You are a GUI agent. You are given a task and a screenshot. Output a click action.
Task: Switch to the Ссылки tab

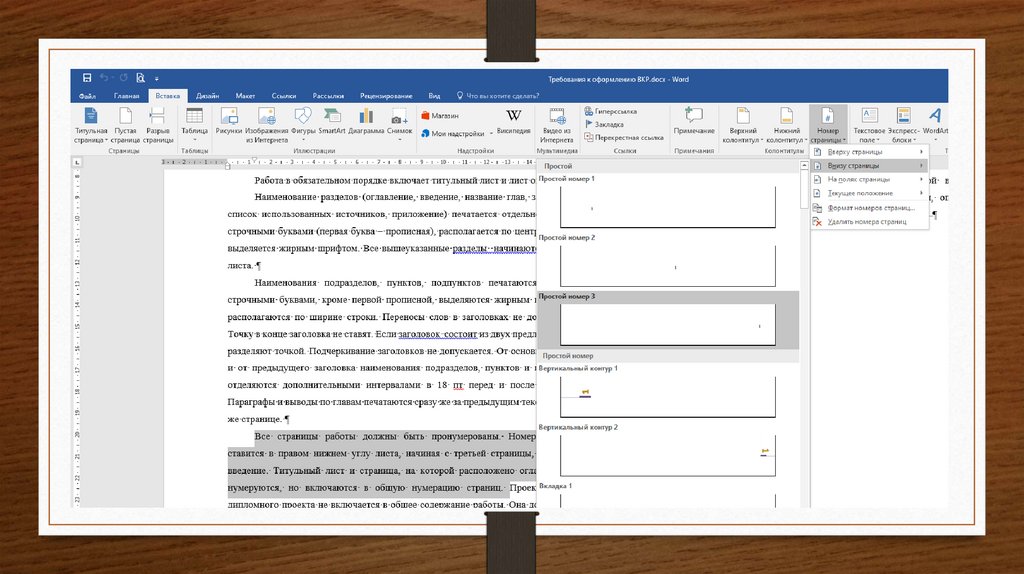click(283, 96)
